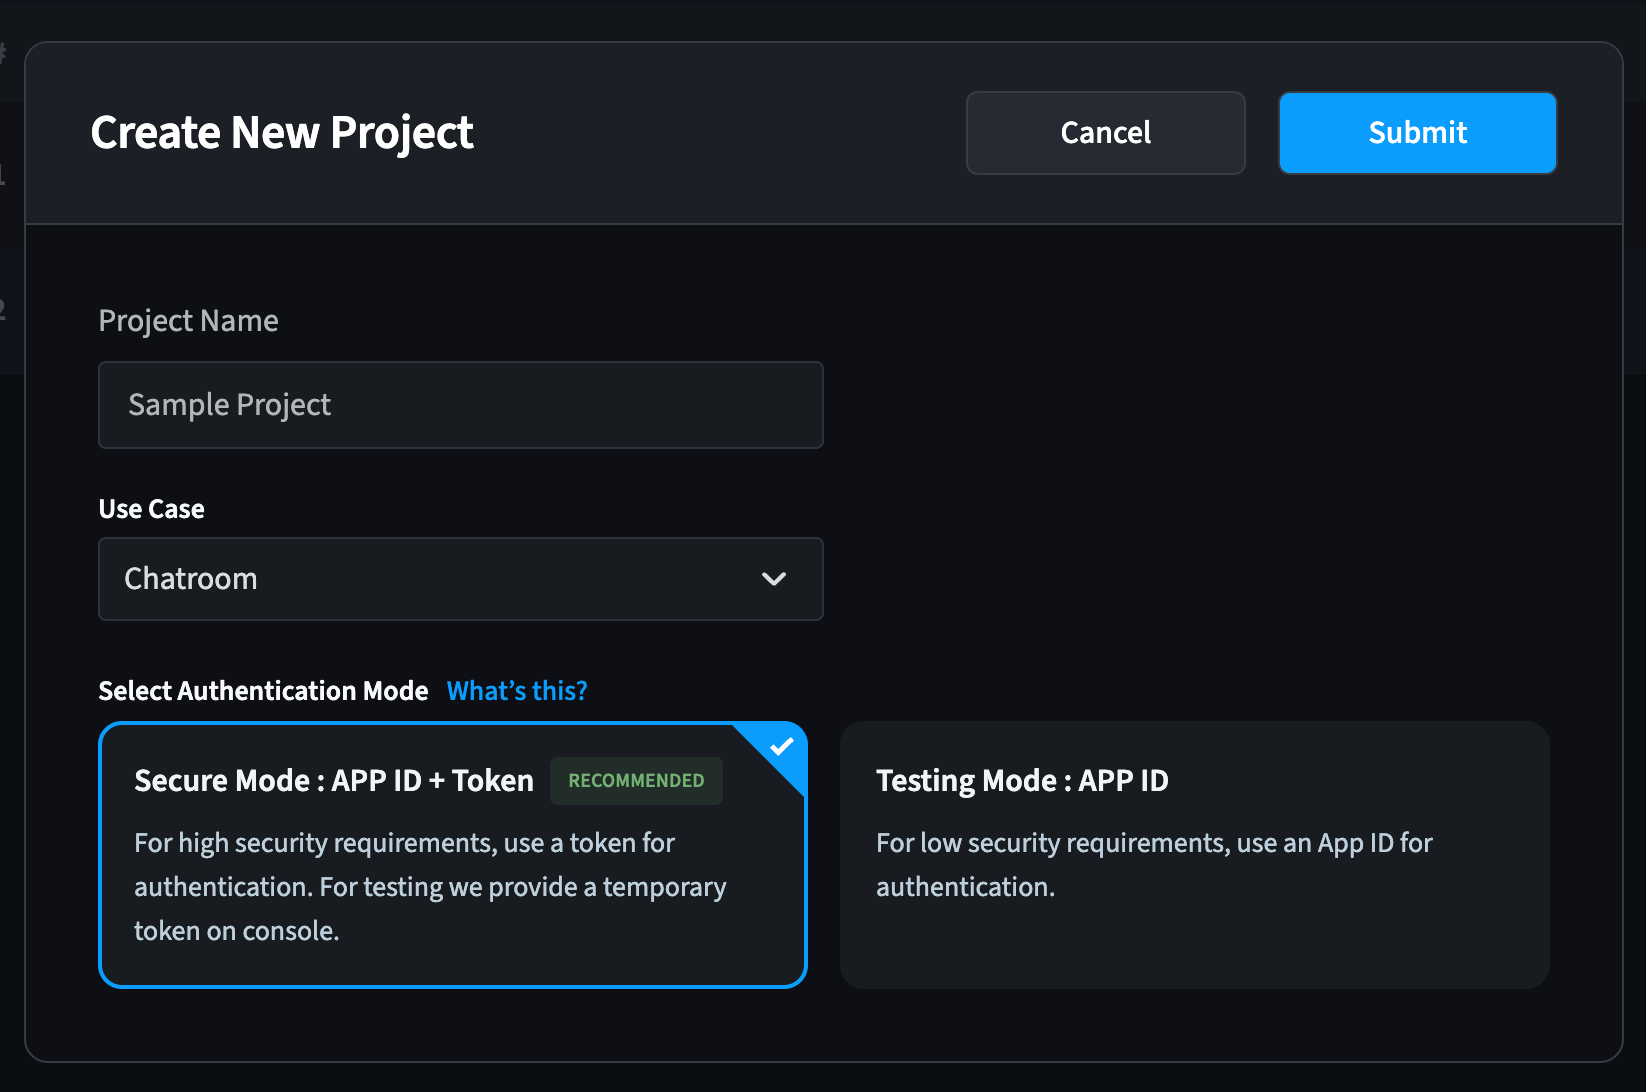The image size is (1646, 1092).
Task: Click the Secure Mode description text
Action: click(430, 887)
